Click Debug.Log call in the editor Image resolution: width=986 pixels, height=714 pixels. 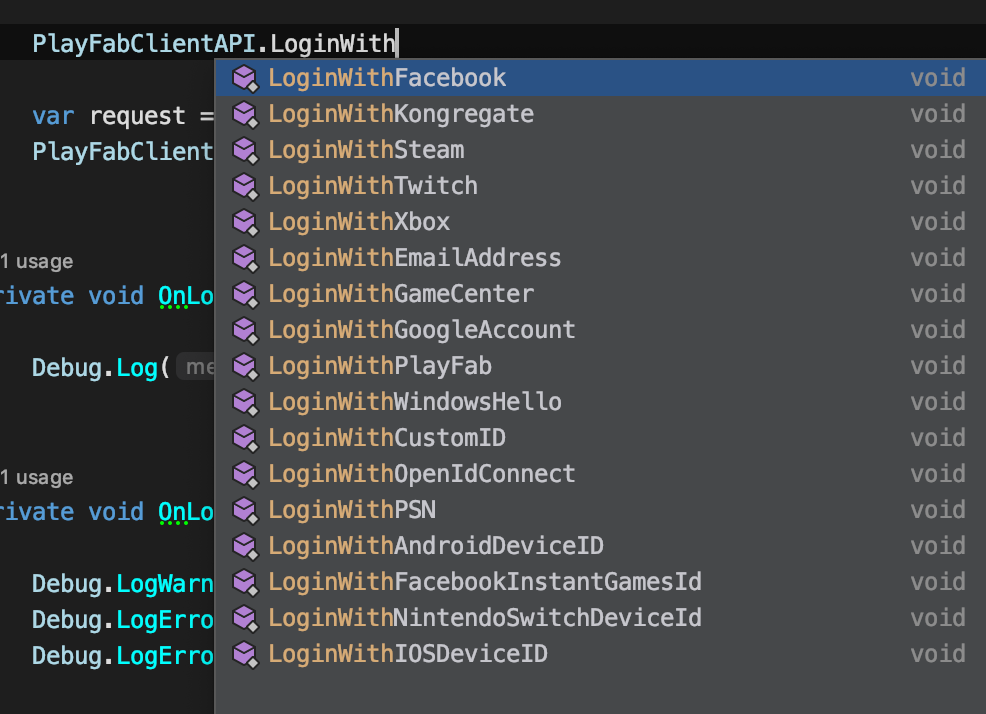101,368
